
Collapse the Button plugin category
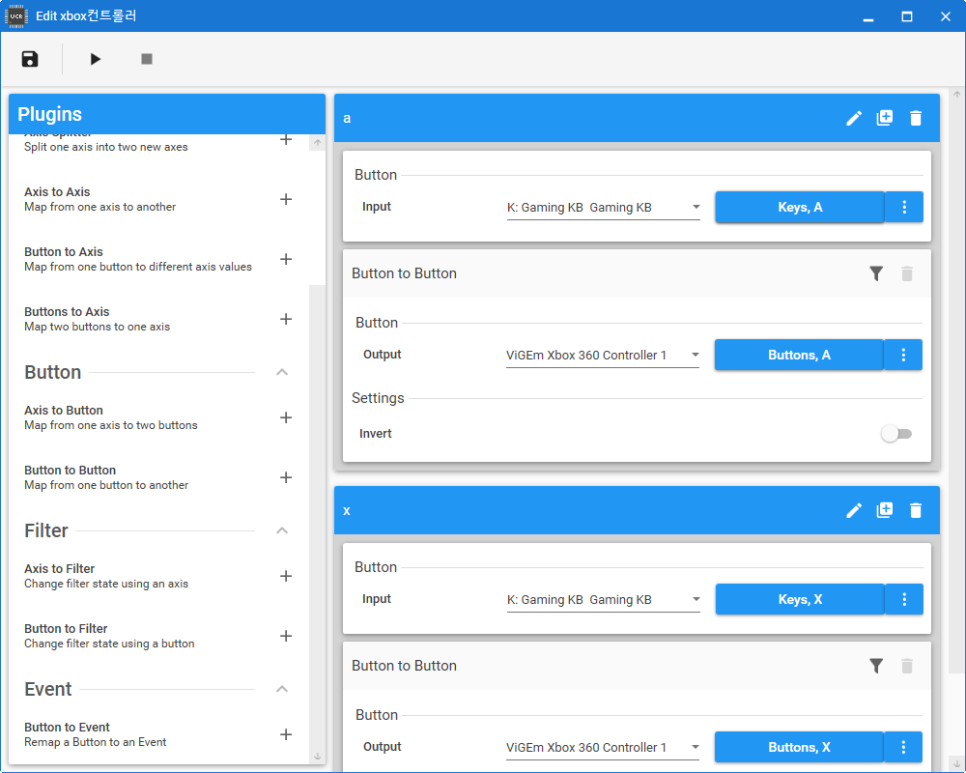coord(282,372)
